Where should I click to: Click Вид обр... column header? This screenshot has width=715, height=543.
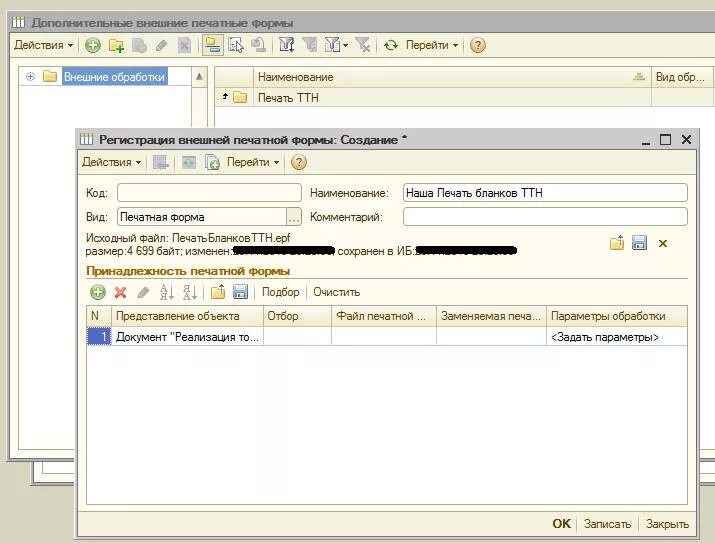coord(683,77)
